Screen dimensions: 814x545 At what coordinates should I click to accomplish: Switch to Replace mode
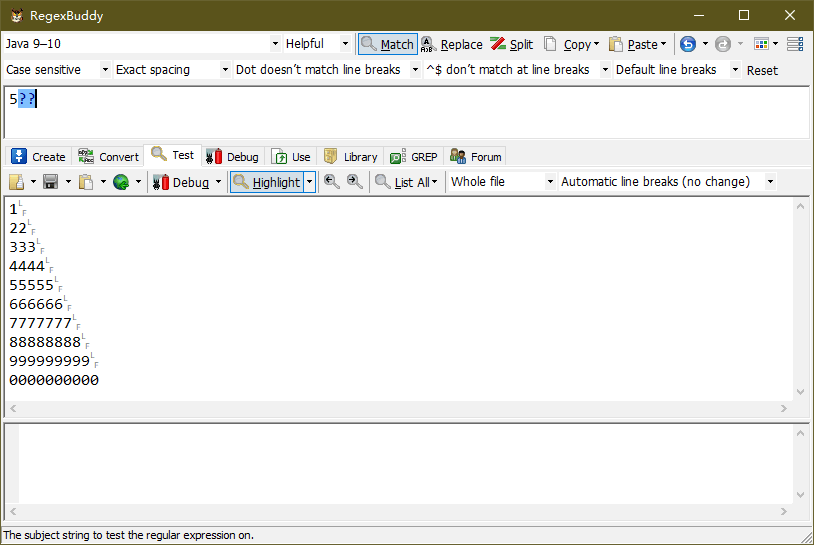click(x=452, y=44)
